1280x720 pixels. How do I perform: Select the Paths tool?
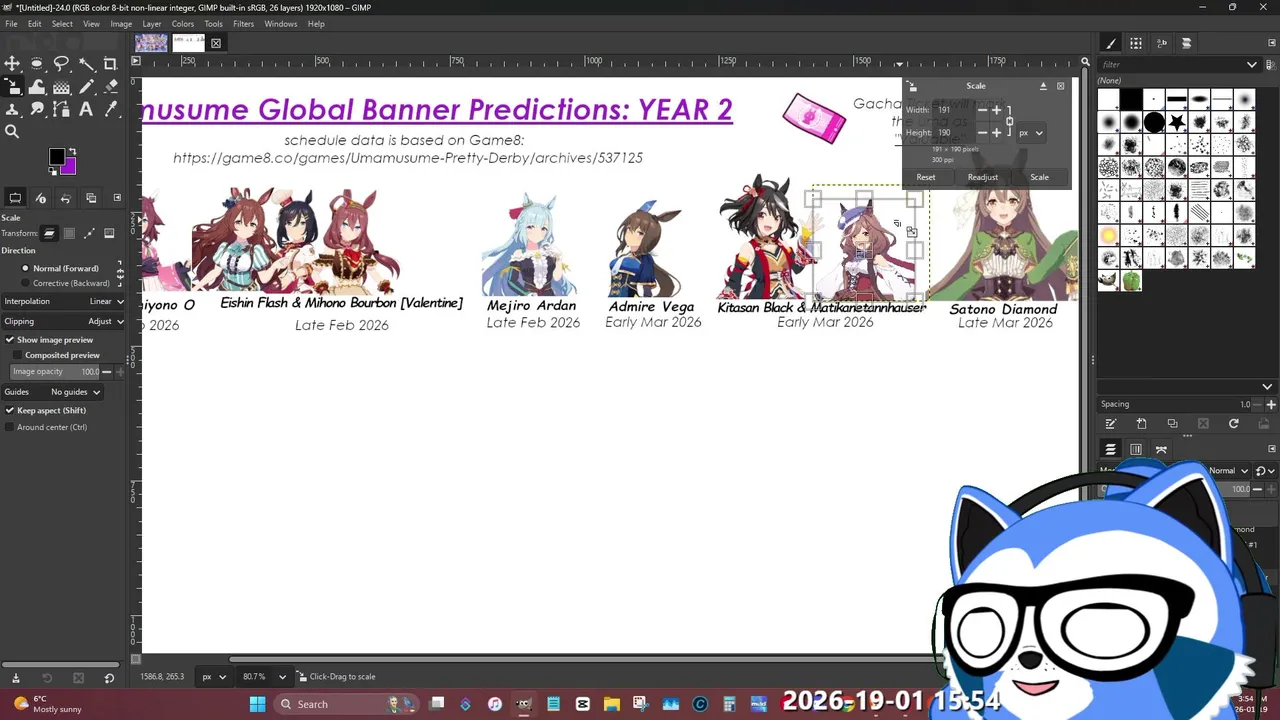[x=61, y=110]
